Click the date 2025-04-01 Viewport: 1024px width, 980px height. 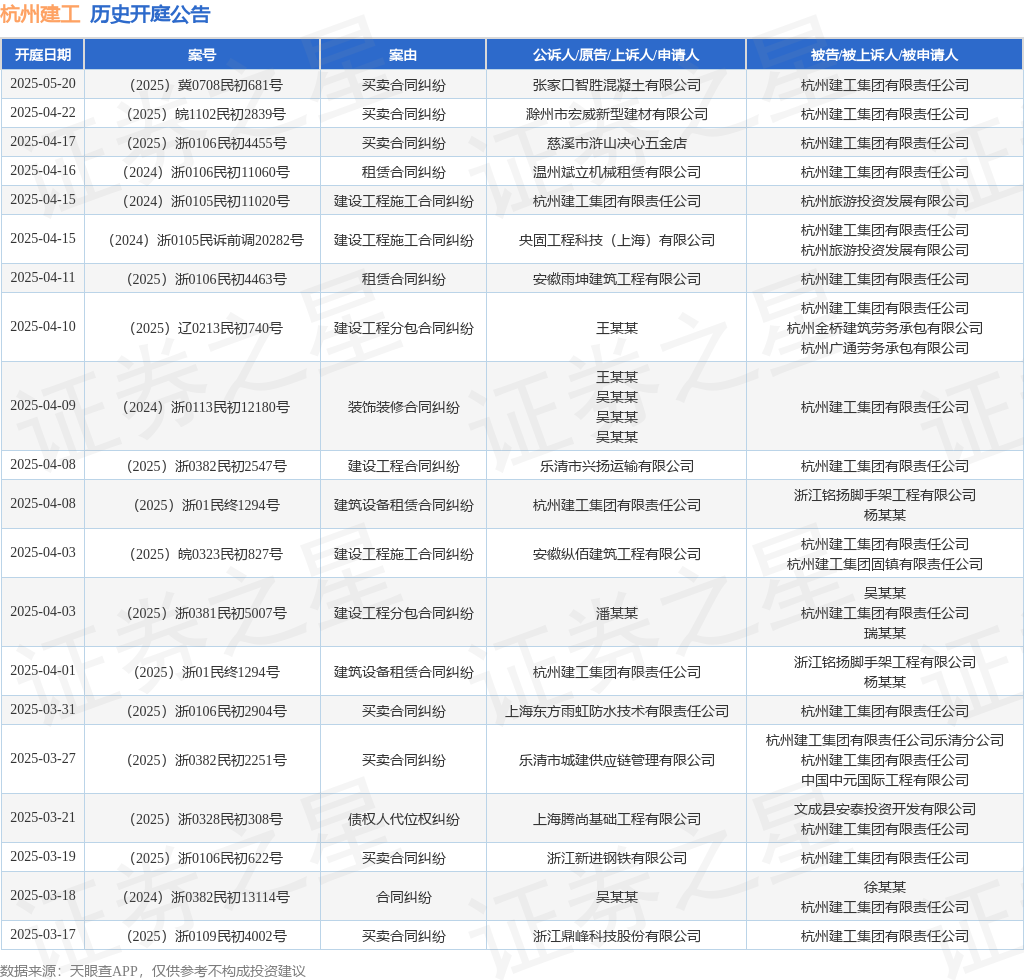click(43, 671)
